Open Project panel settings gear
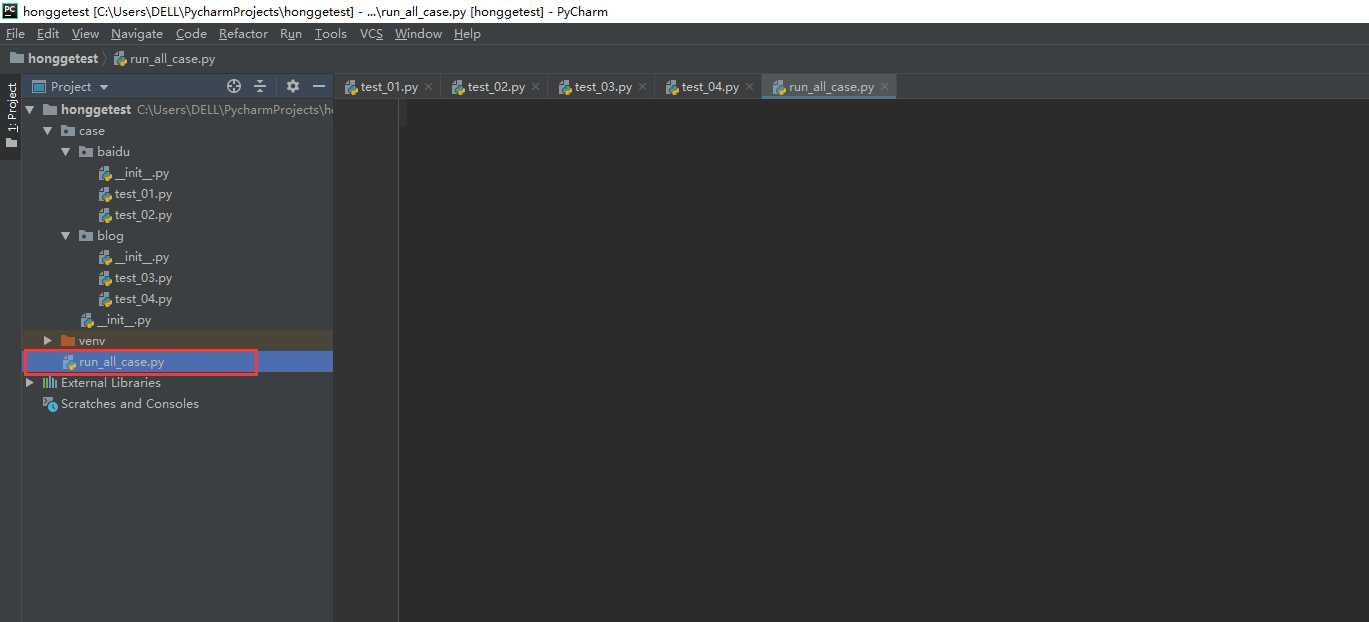The image size is (1369, 622). pyautogui.click(x=293, y=86)
